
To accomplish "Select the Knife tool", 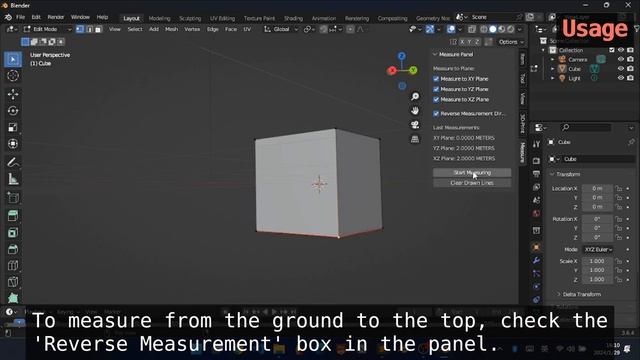I will (x=13, y=282).
